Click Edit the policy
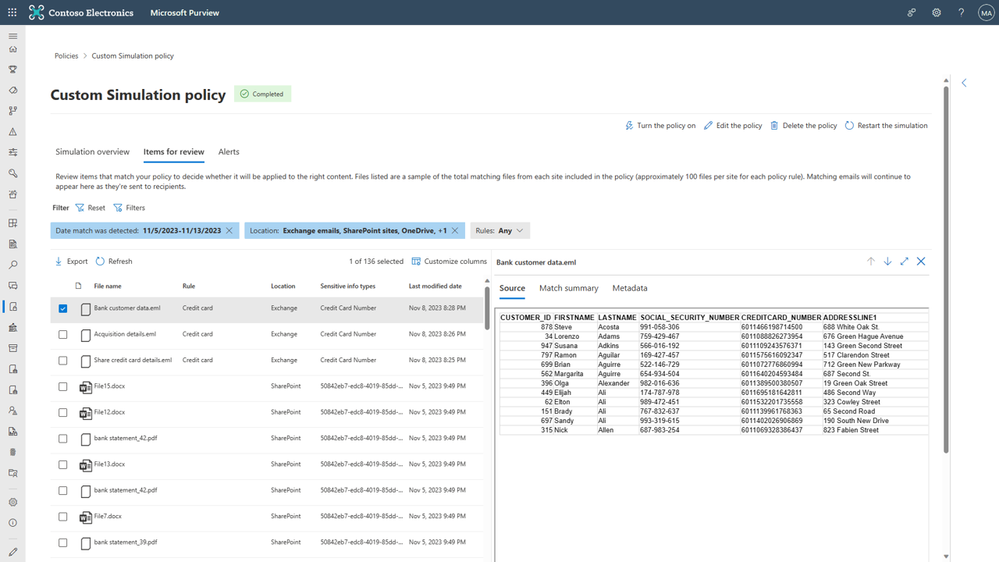 (x=733, y=126)
